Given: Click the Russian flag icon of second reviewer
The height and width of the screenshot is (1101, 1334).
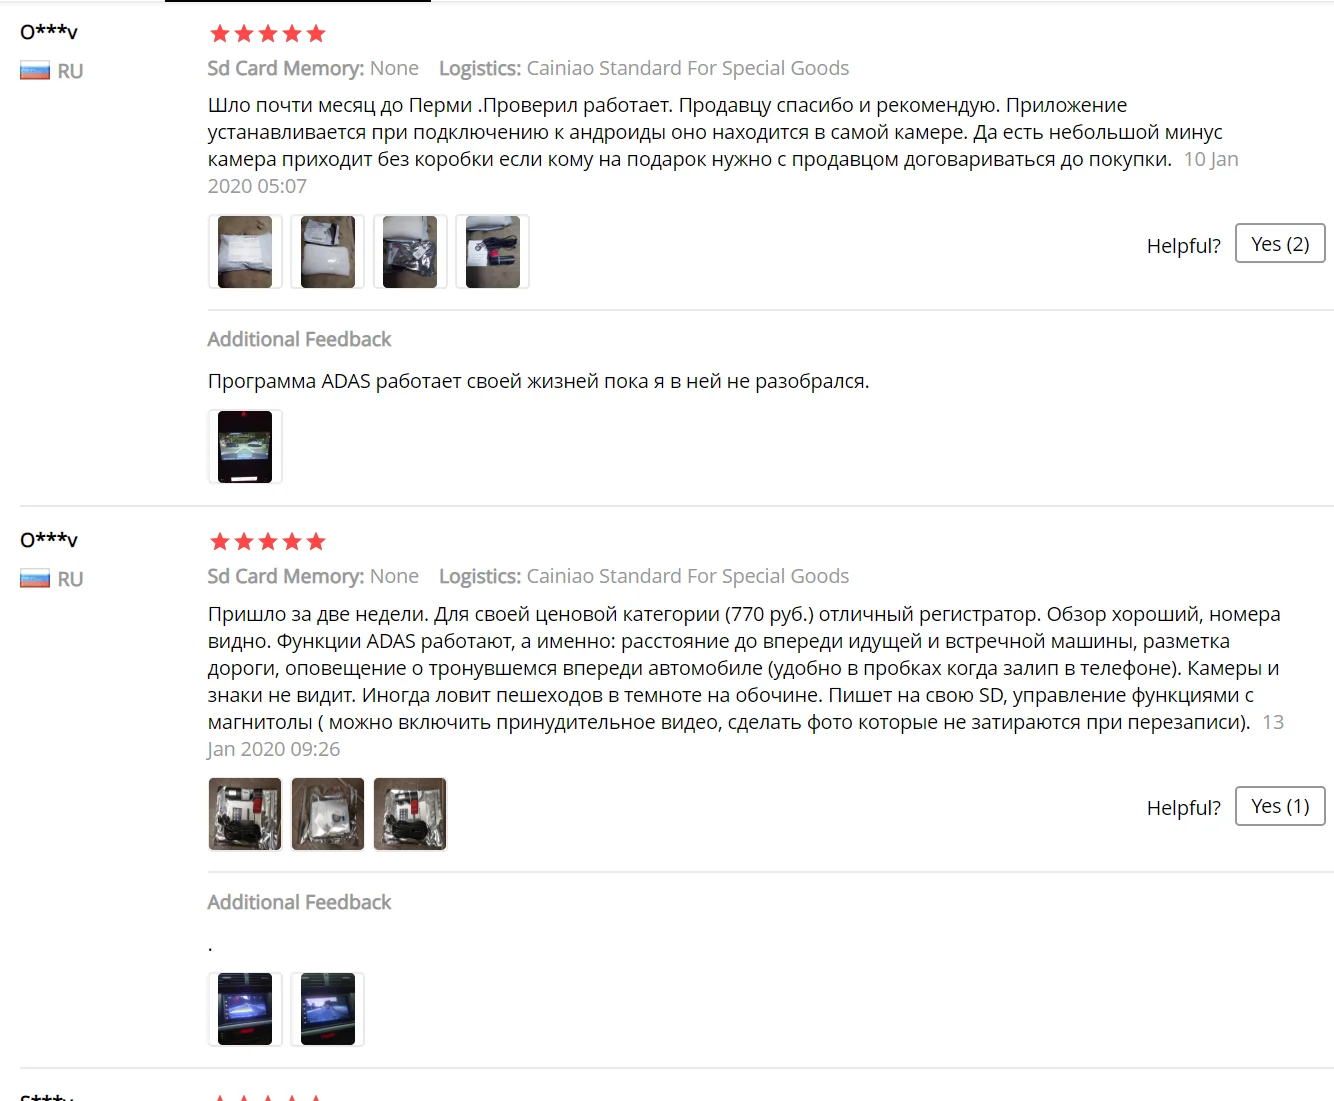Looking at the screenshot, I should (35, 579).
